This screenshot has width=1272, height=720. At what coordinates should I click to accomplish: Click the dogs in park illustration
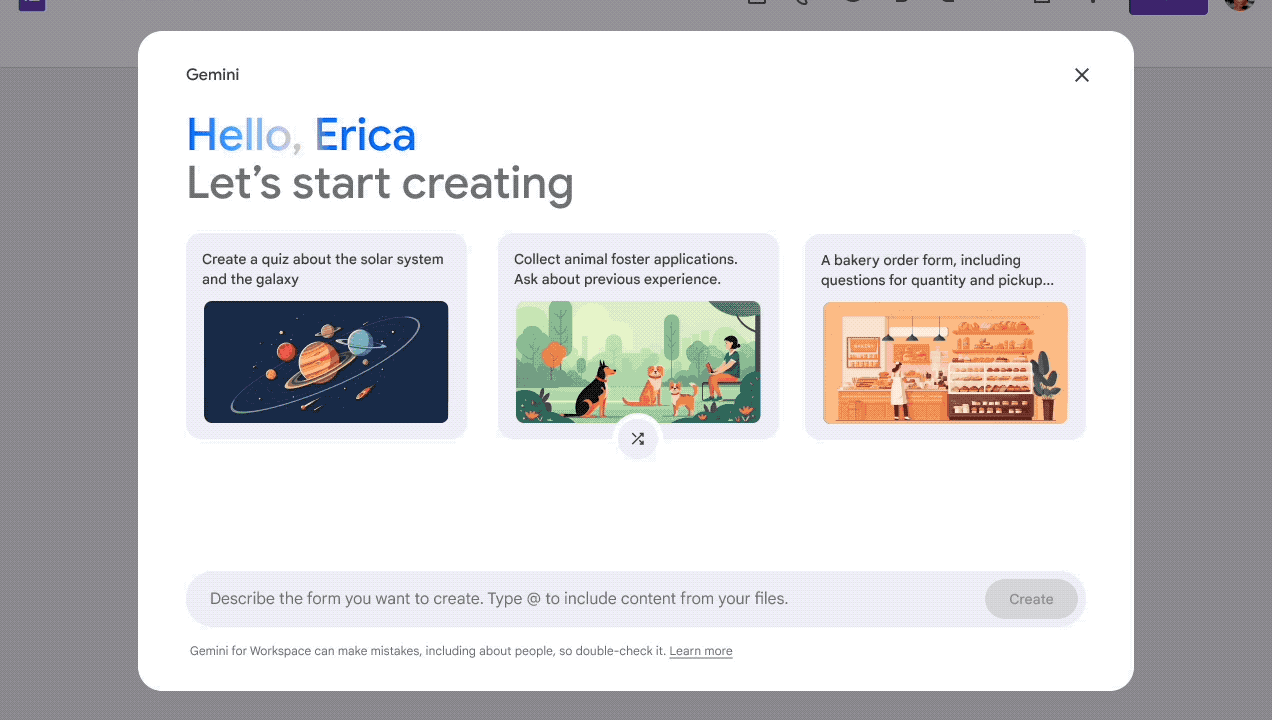(x=638, y=362)
